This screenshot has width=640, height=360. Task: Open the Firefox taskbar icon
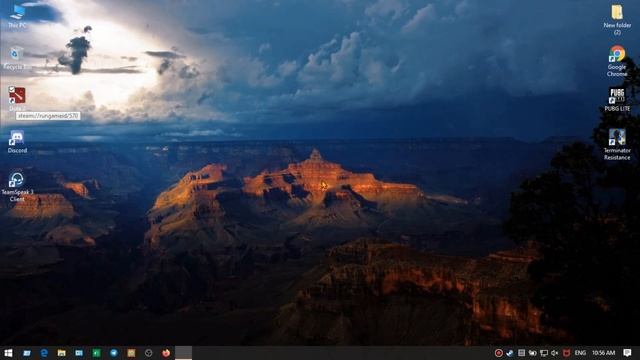pyautogui.click(x=166, y=353)
